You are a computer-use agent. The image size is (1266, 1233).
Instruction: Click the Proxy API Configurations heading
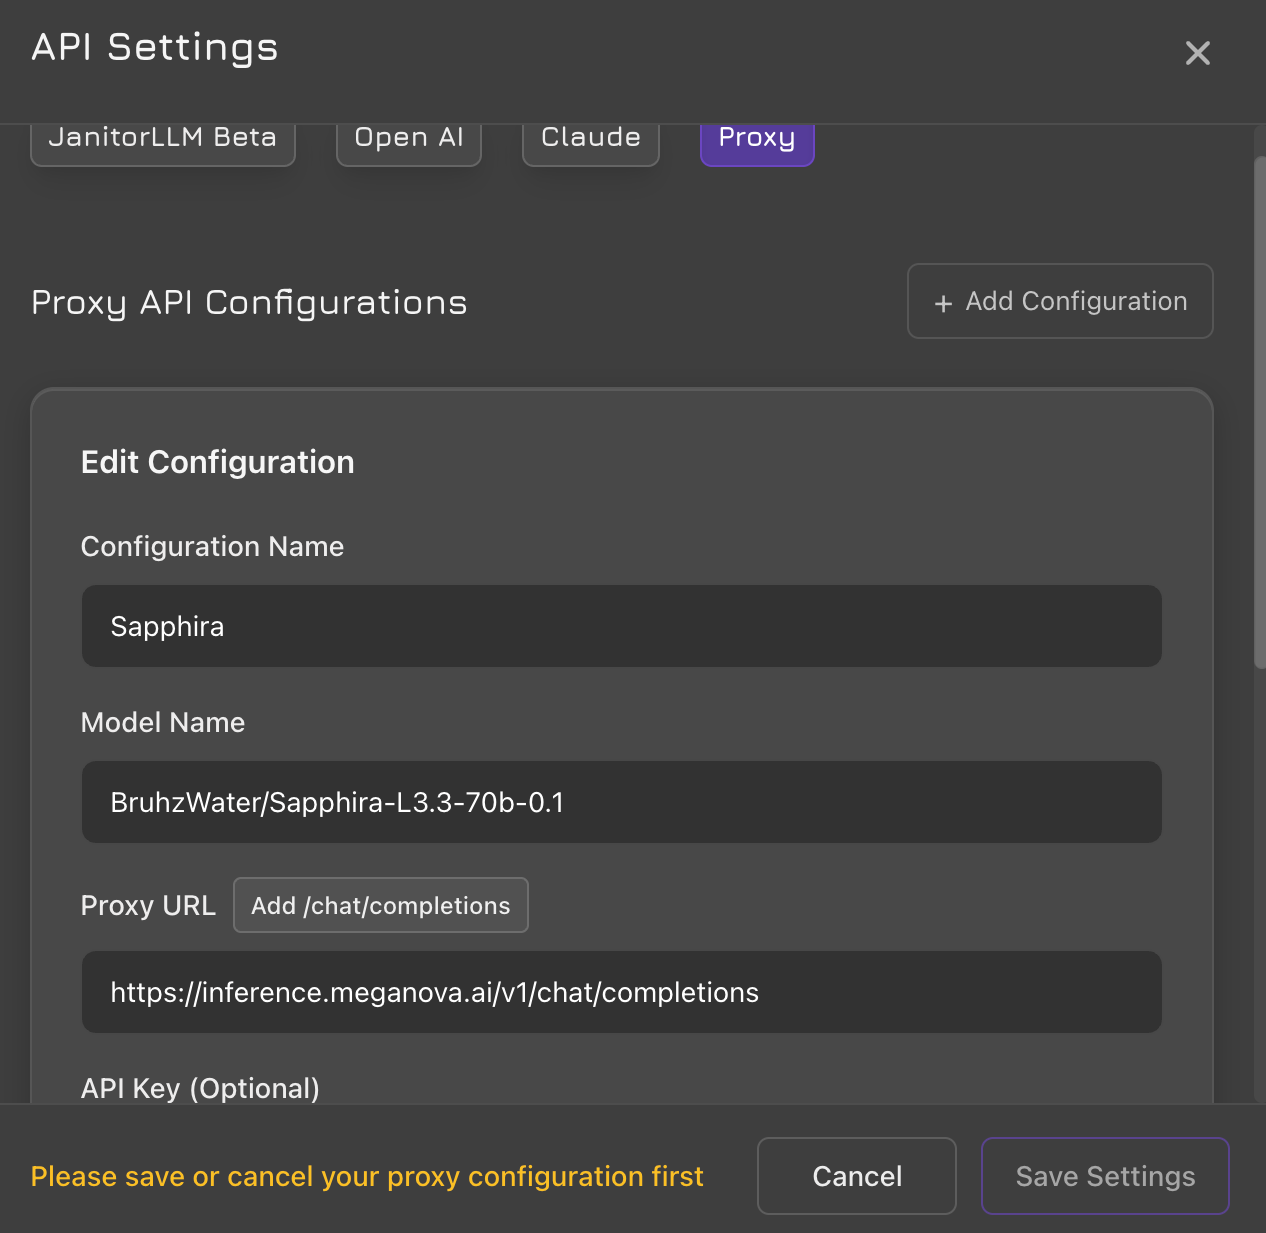249,302
